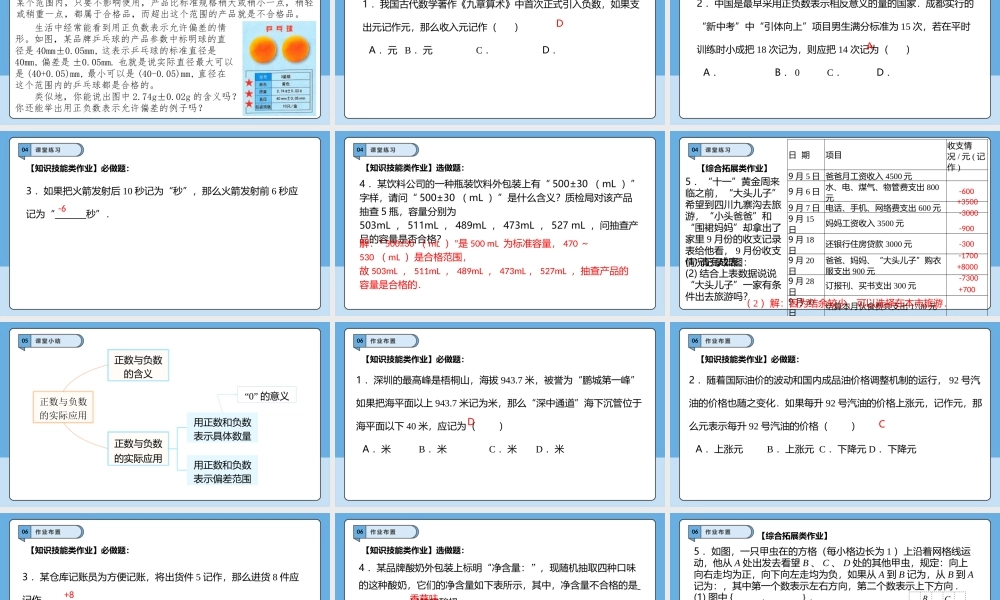
Task: Click the red '+700' value beside the table
Action: coord(966,289)
